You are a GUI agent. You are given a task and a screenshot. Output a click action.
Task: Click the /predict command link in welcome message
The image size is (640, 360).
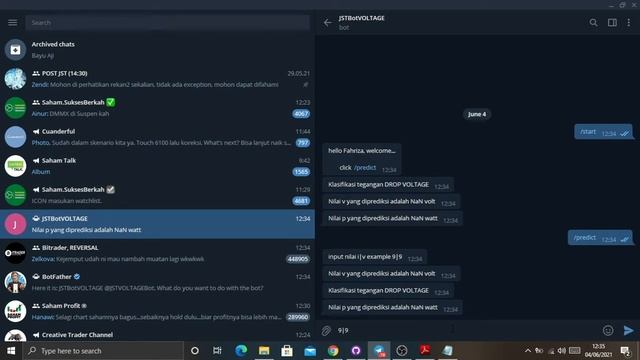click(x=364, y=167)
